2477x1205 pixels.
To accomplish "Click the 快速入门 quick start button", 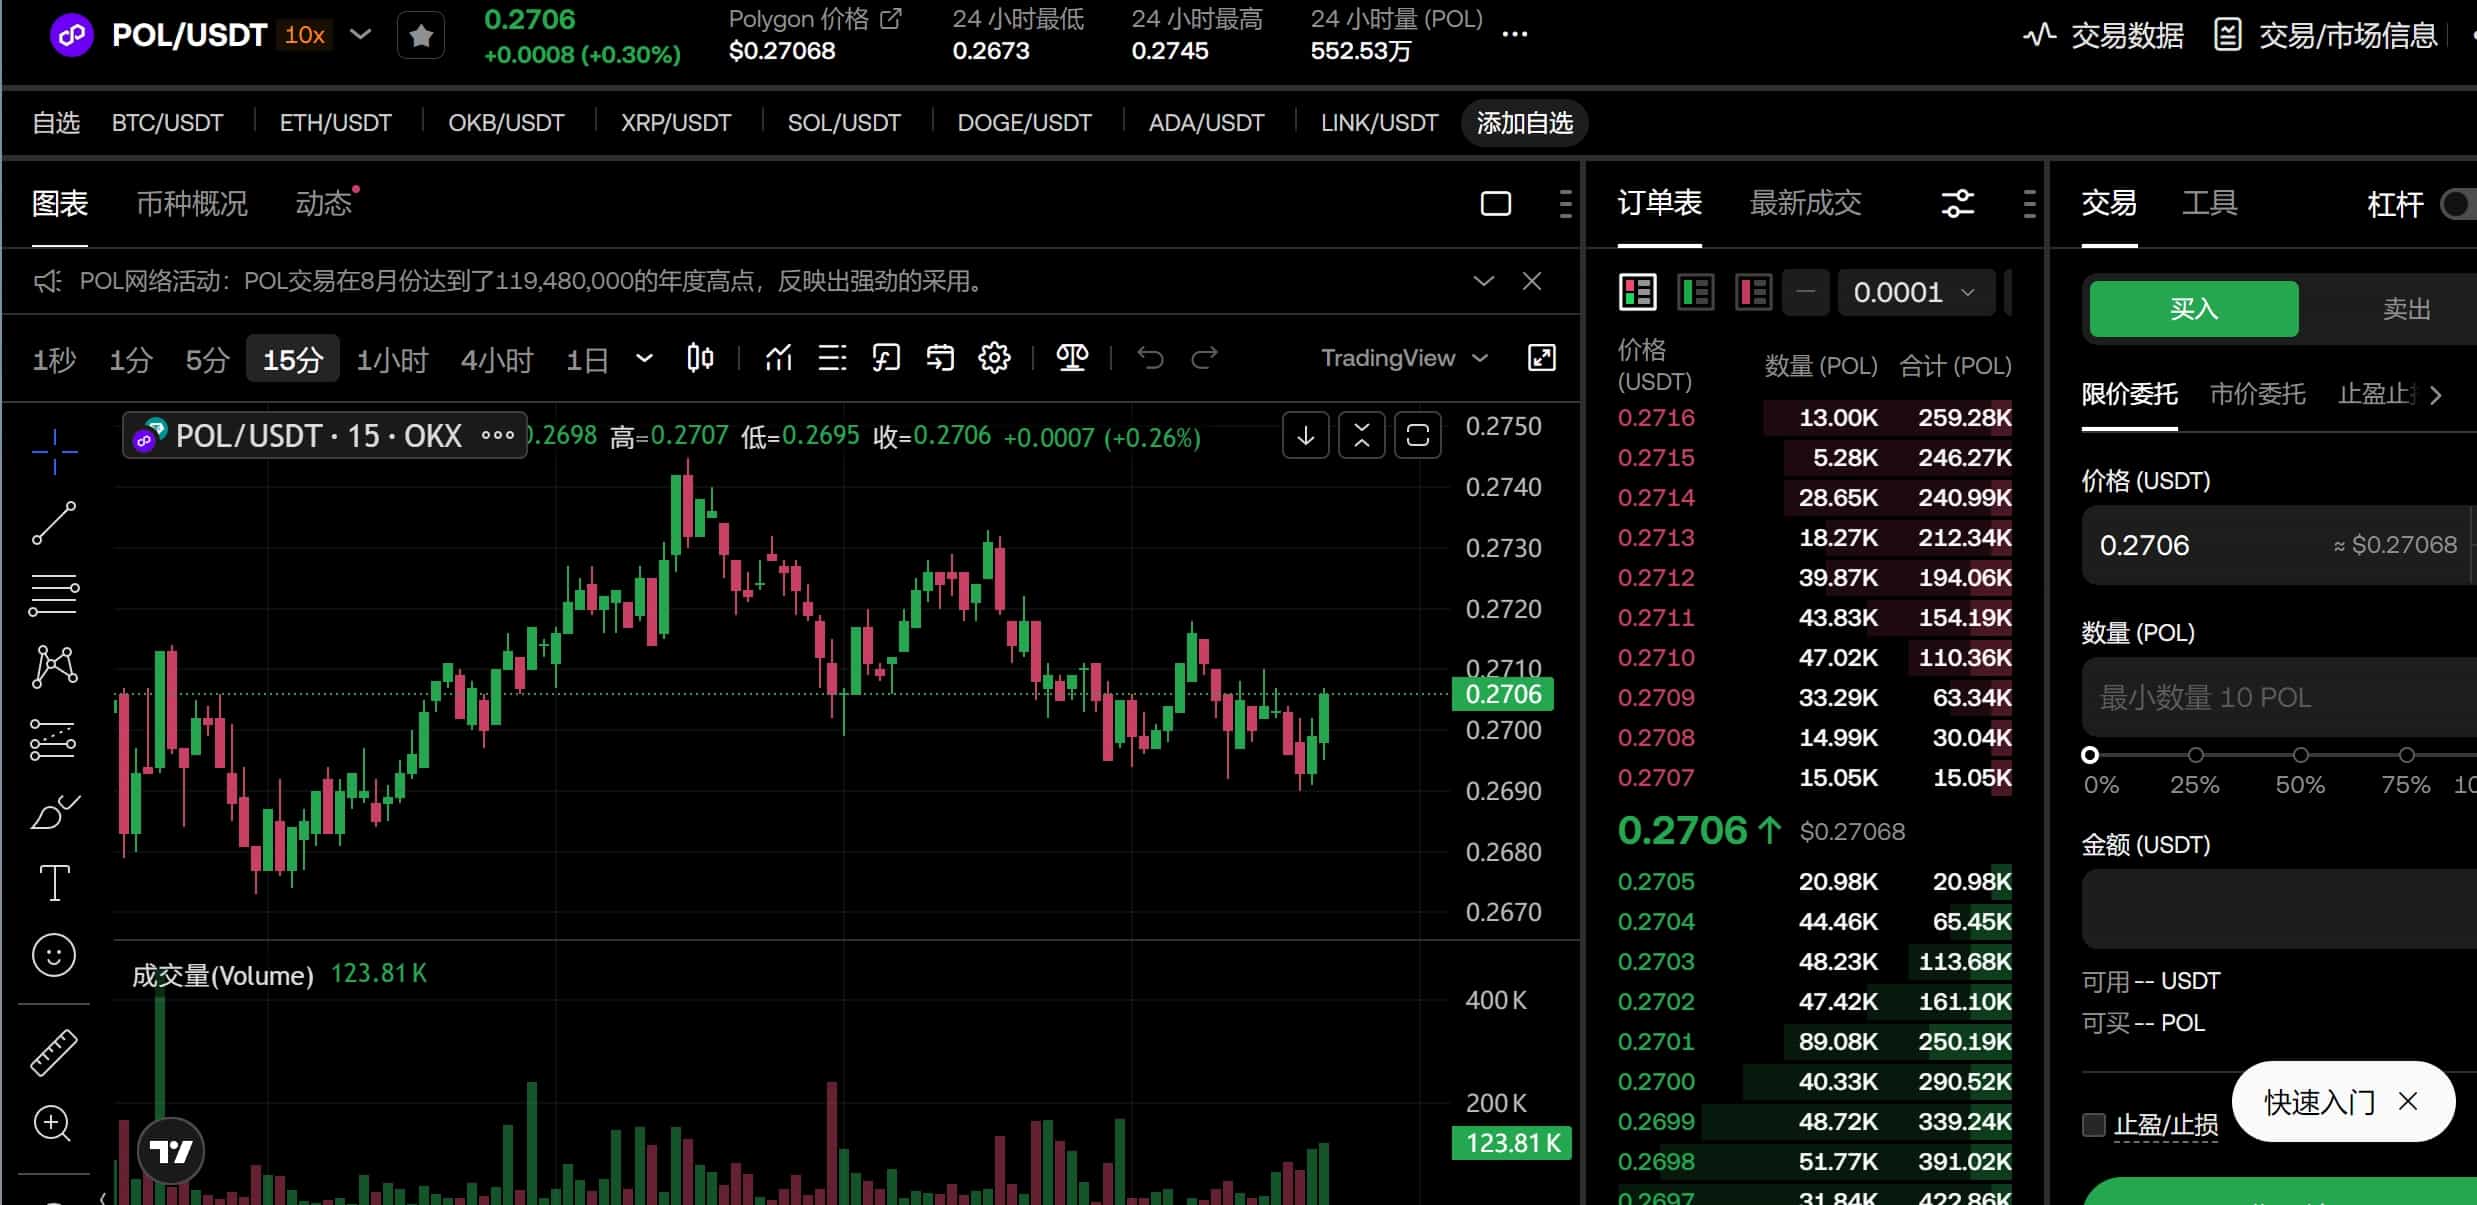I will pyautogui.click(x=2319, y=1102).
